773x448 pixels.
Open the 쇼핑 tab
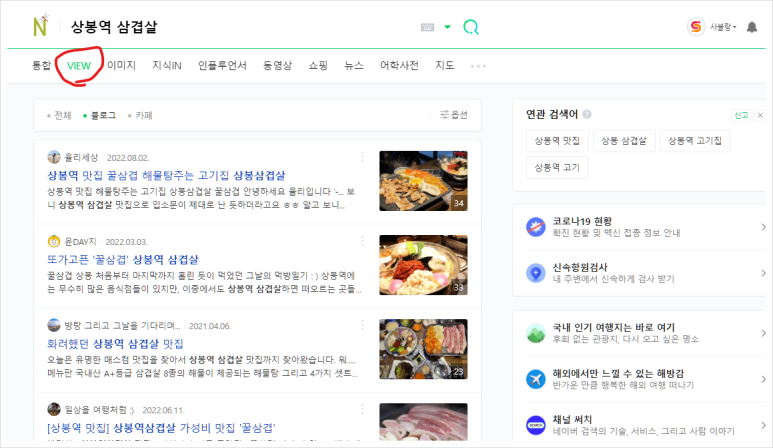click(318, 66)
